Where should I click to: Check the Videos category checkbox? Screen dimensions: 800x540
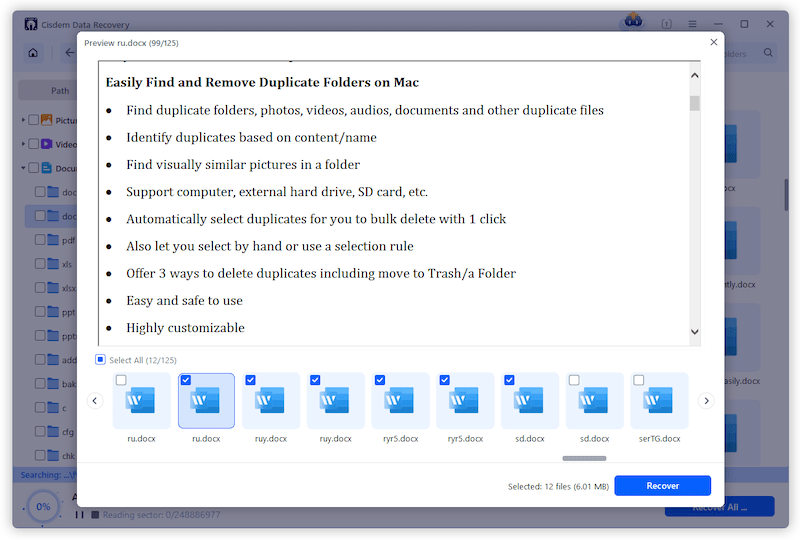pos(34,144)
